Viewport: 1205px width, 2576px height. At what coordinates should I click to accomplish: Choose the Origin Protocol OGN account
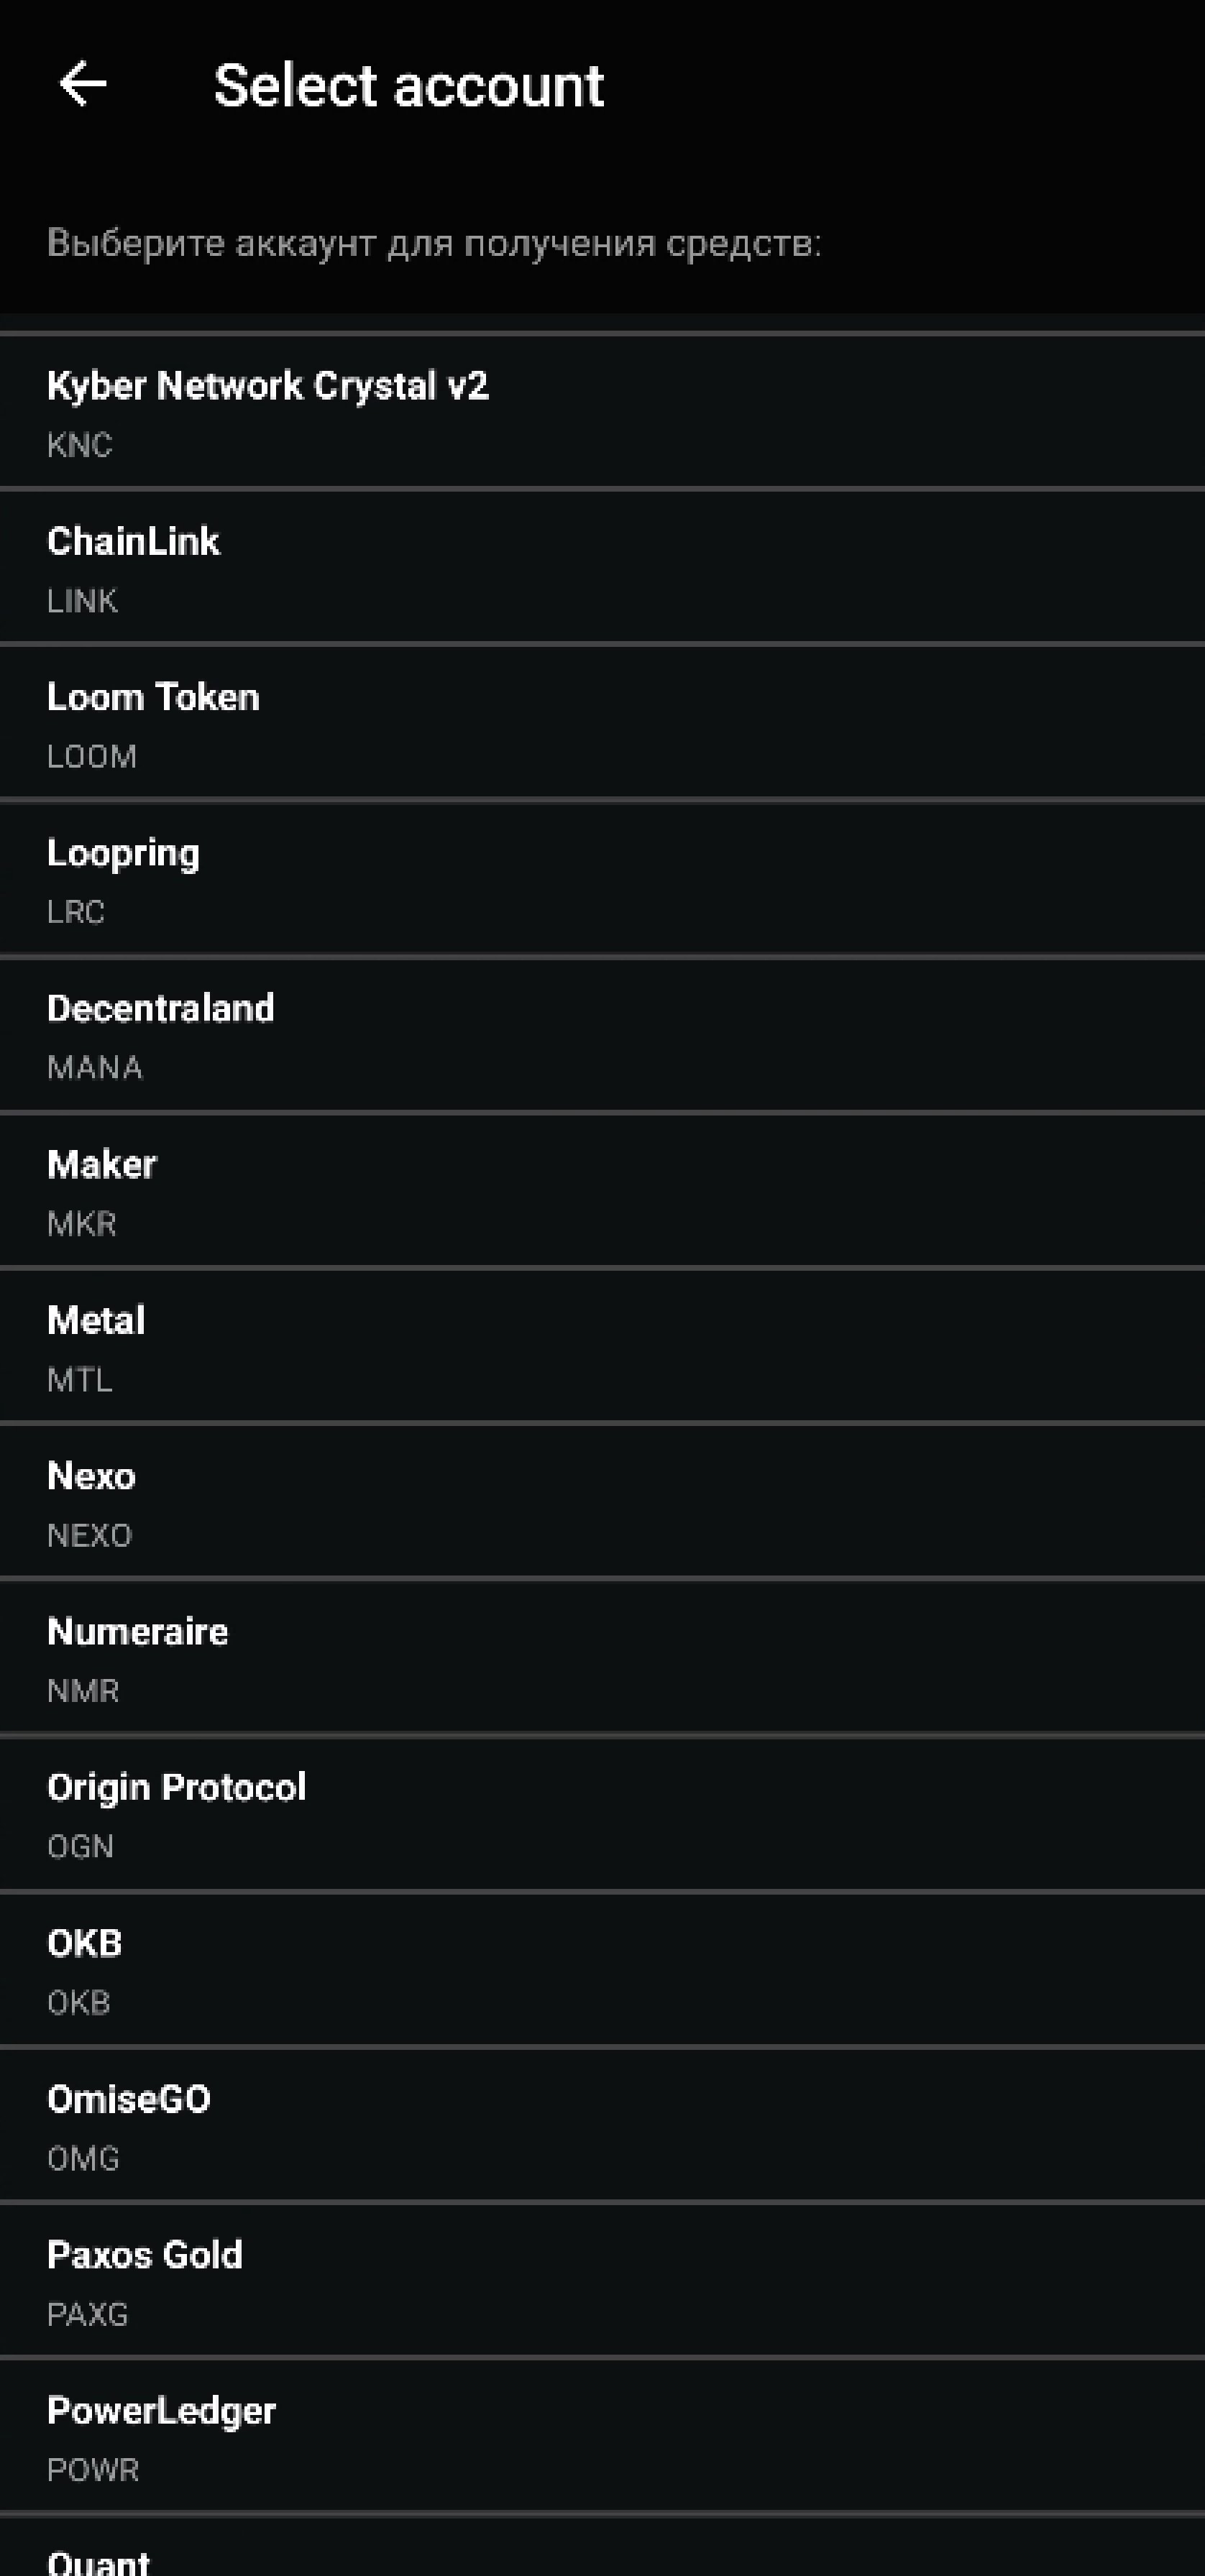(602, 1814)
